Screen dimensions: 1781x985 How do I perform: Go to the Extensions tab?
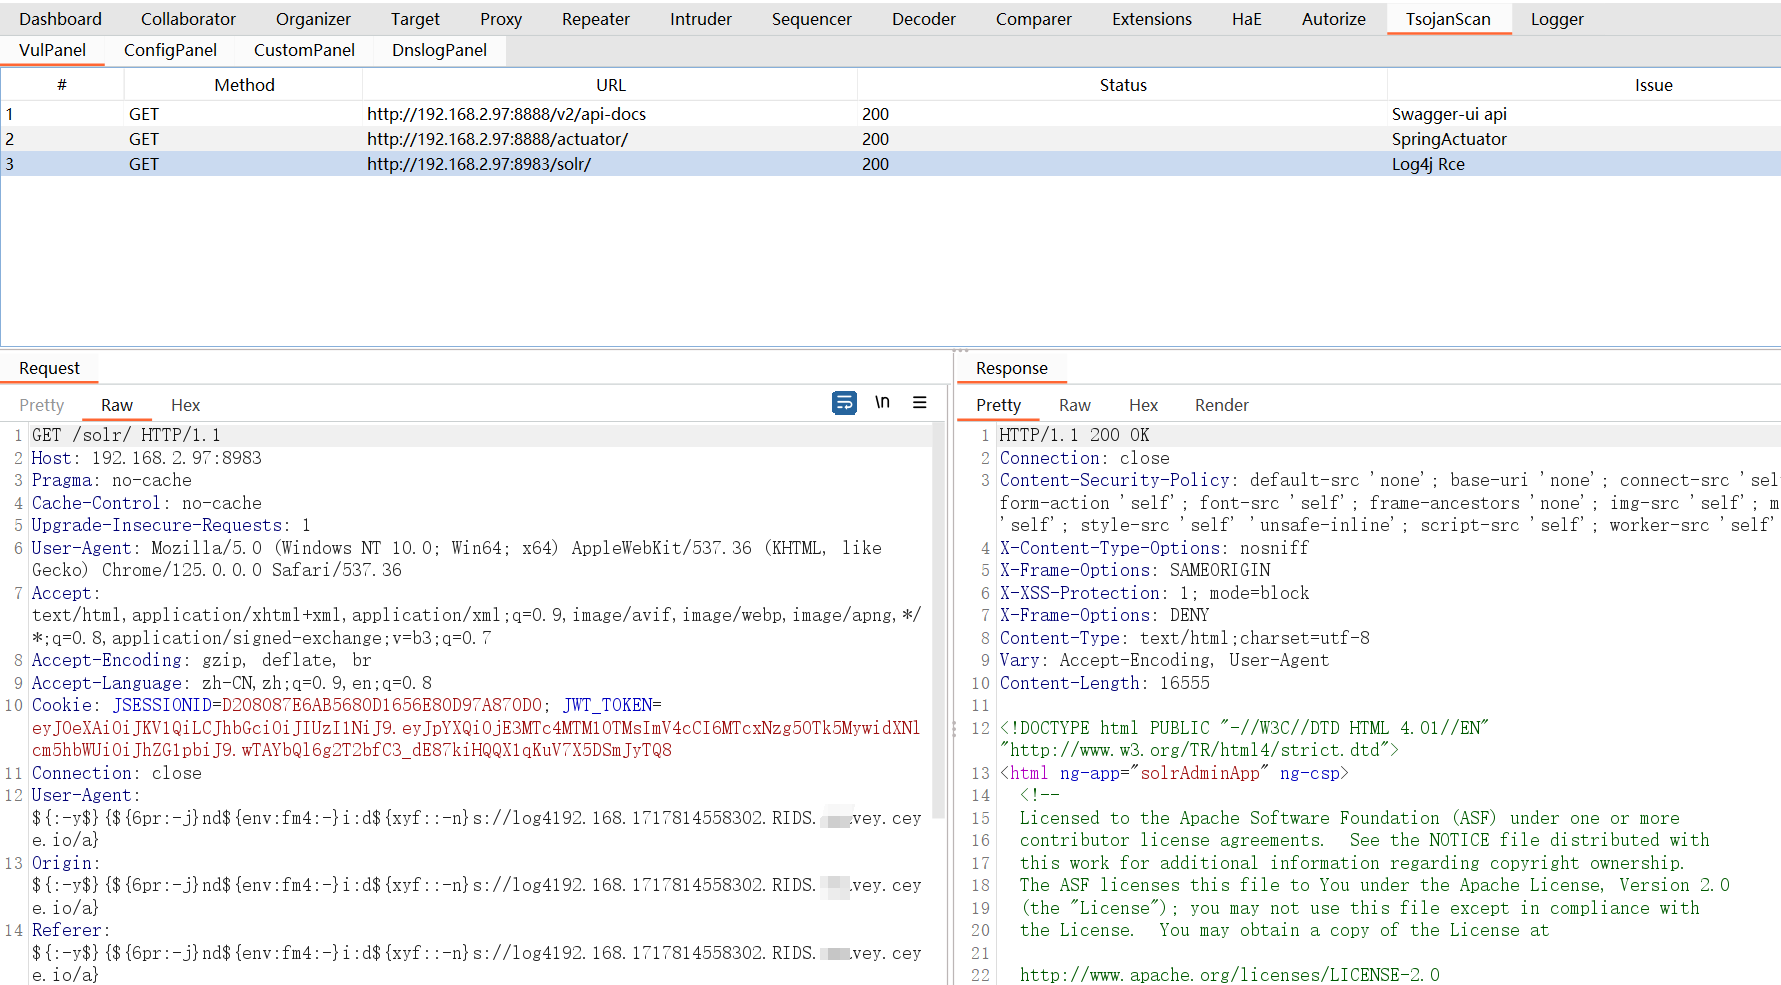[x=1152, y=19]
